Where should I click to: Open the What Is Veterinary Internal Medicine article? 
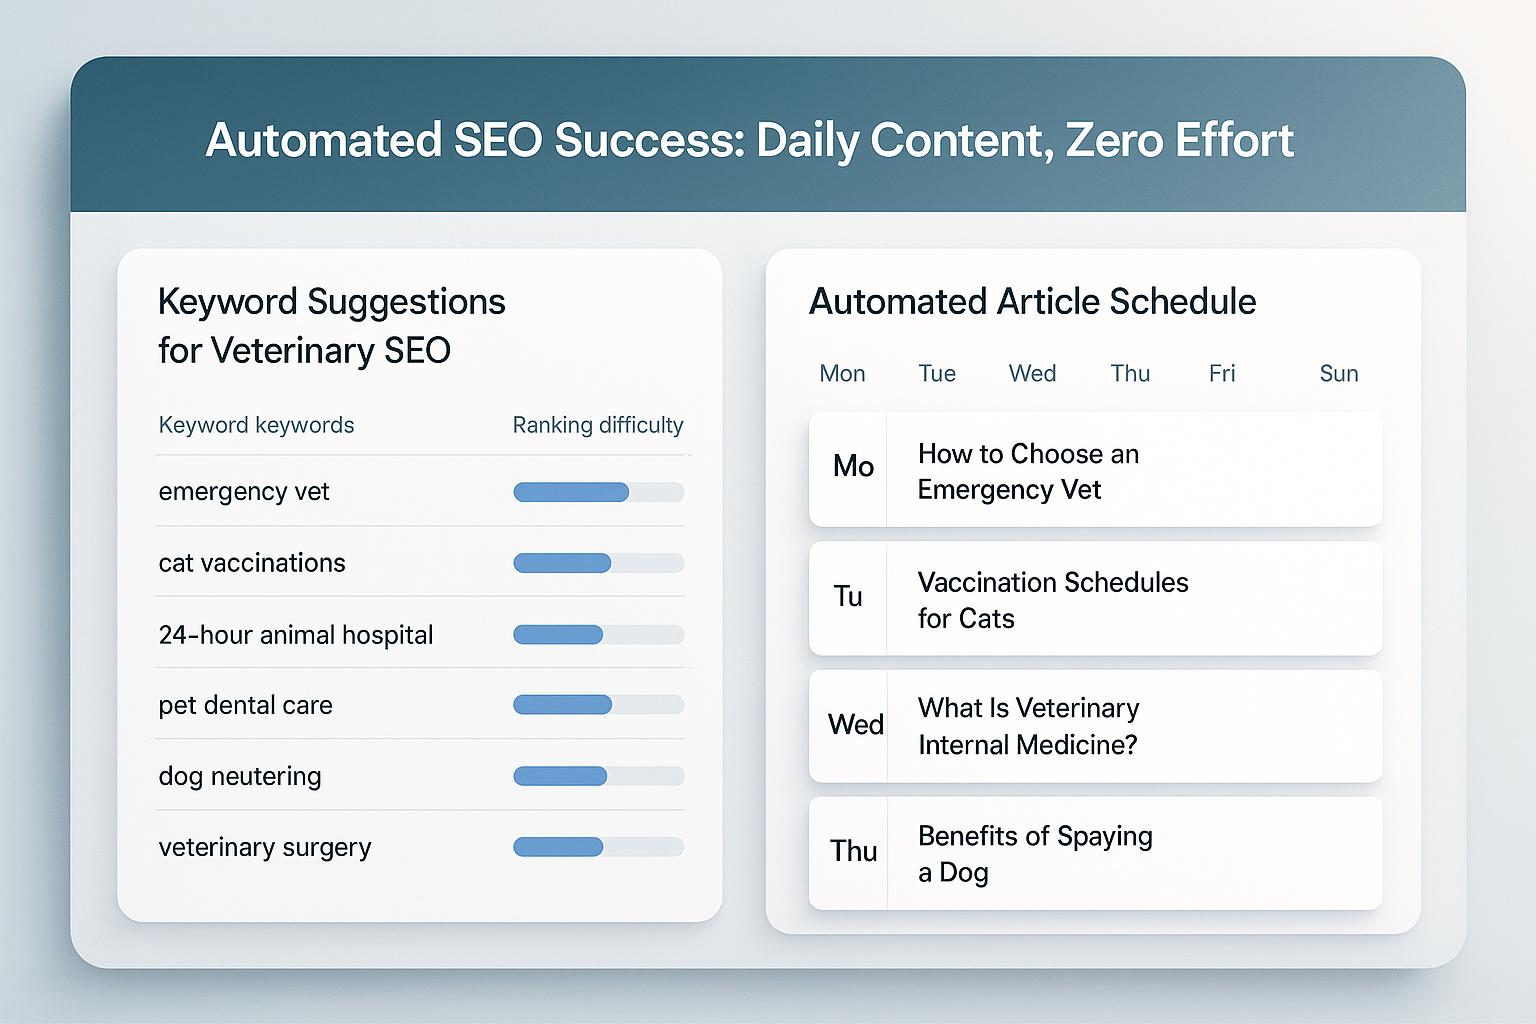point(1095,726)
